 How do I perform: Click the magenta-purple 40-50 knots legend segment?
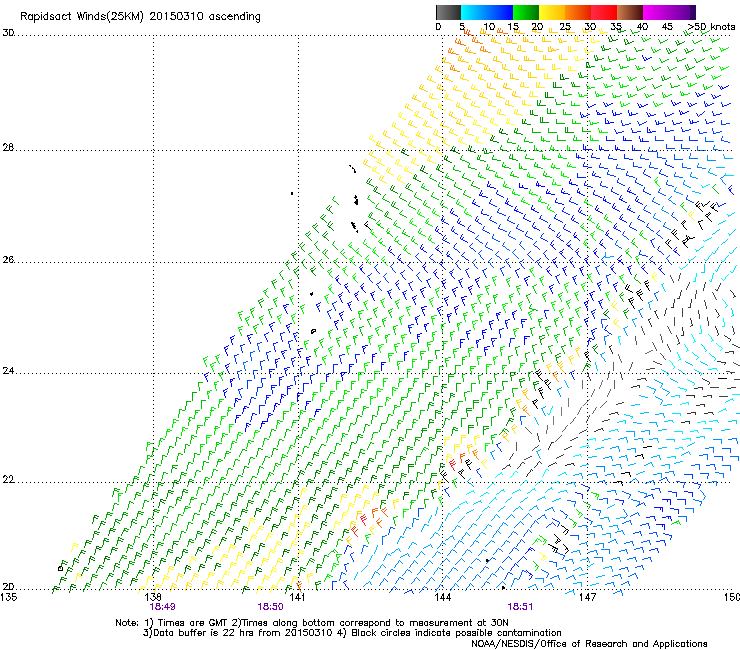coord(669,12)
